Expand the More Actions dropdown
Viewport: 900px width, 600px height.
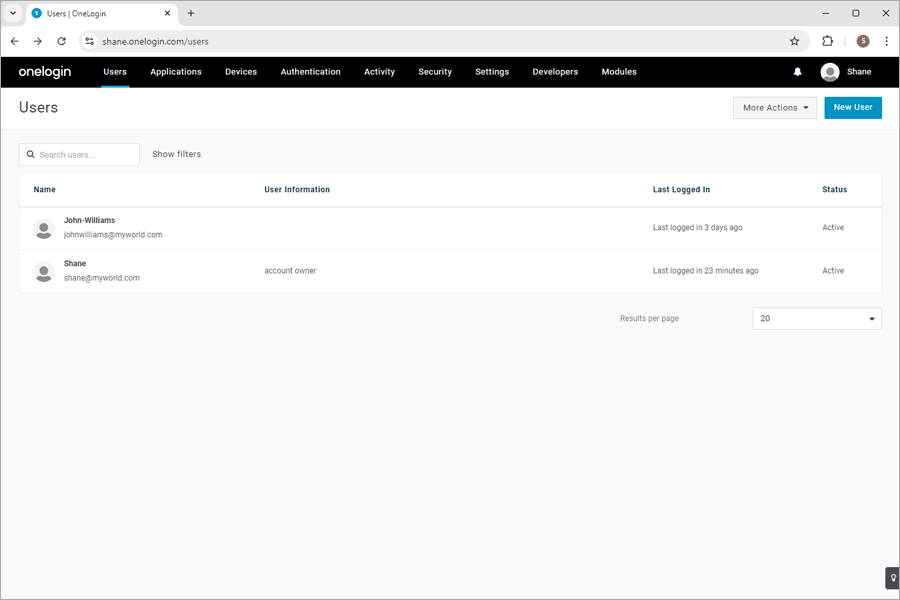[x=775, y=108]
